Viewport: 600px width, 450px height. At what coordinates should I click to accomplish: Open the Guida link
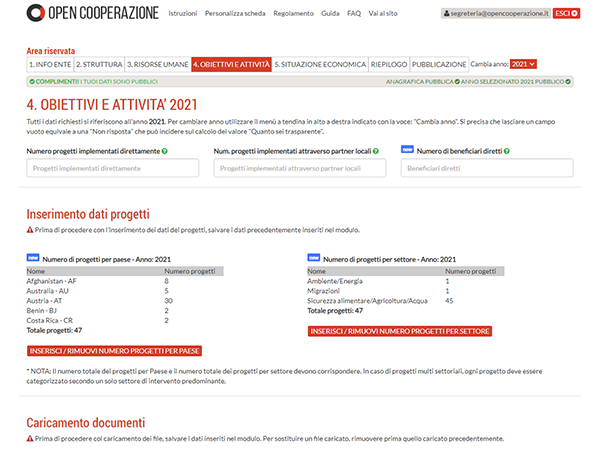(330, 13)
